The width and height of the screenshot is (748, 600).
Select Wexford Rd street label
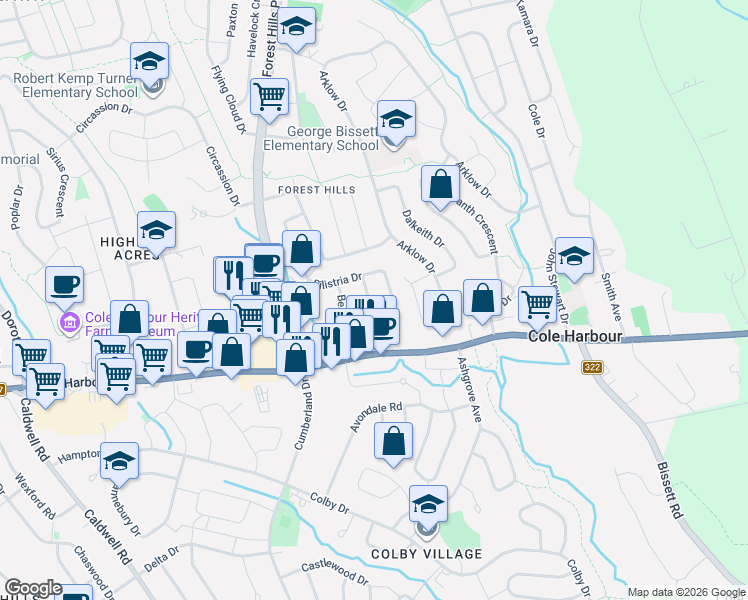(x=35, y=496)
